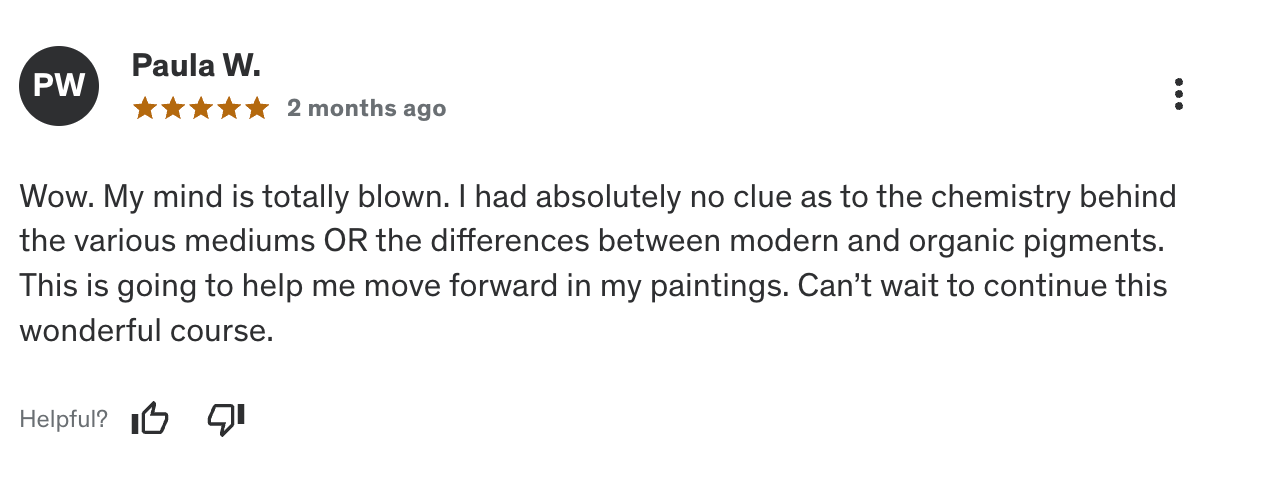Click the reviewer name Paula W.
The width and height of the screenshot is (1268, 498).
196,67
